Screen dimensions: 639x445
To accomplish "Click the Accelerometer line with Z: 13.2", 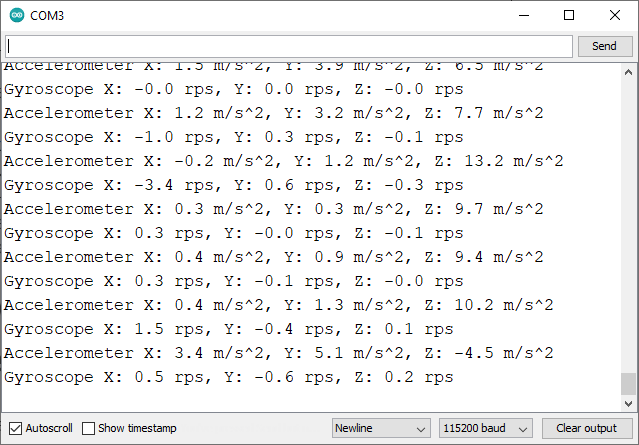I will pos(283,161).
